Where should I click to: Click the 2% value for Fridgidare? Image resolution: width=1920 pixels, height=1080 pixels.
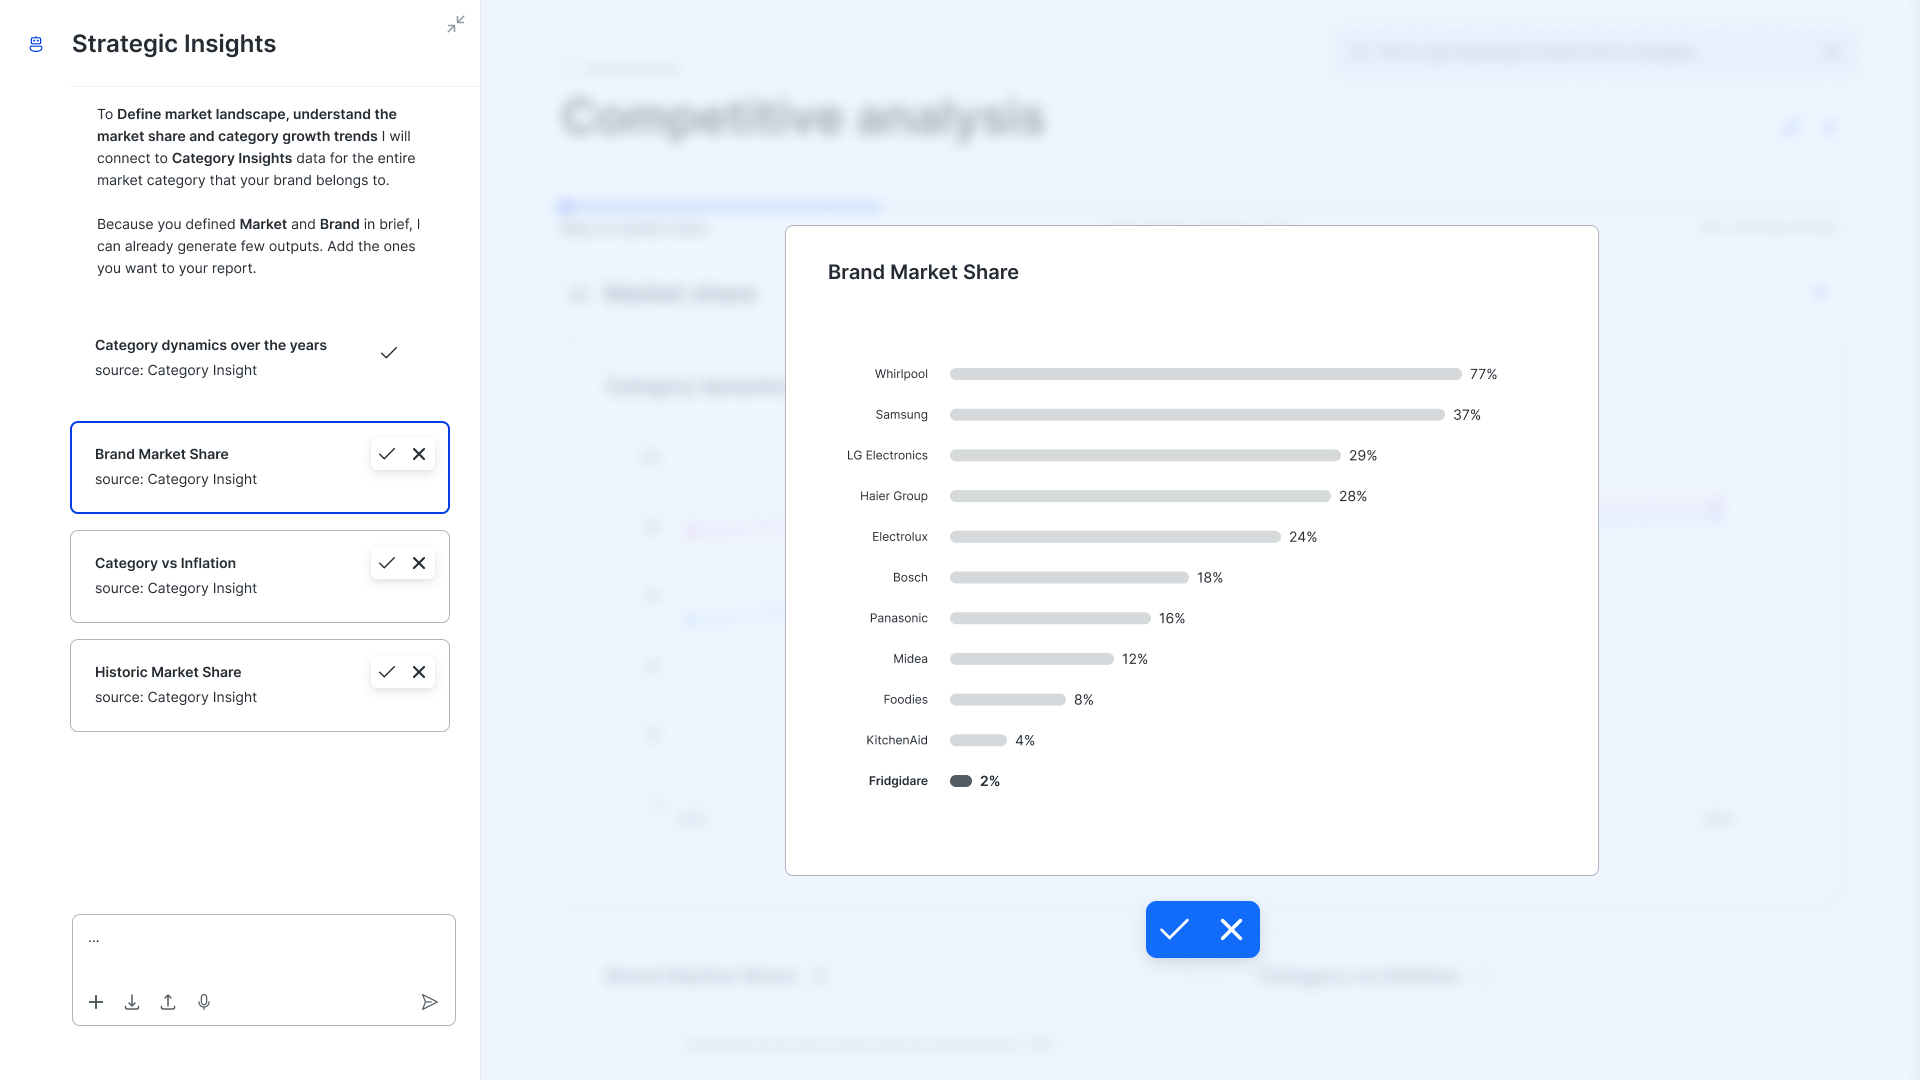click(990, 781)
